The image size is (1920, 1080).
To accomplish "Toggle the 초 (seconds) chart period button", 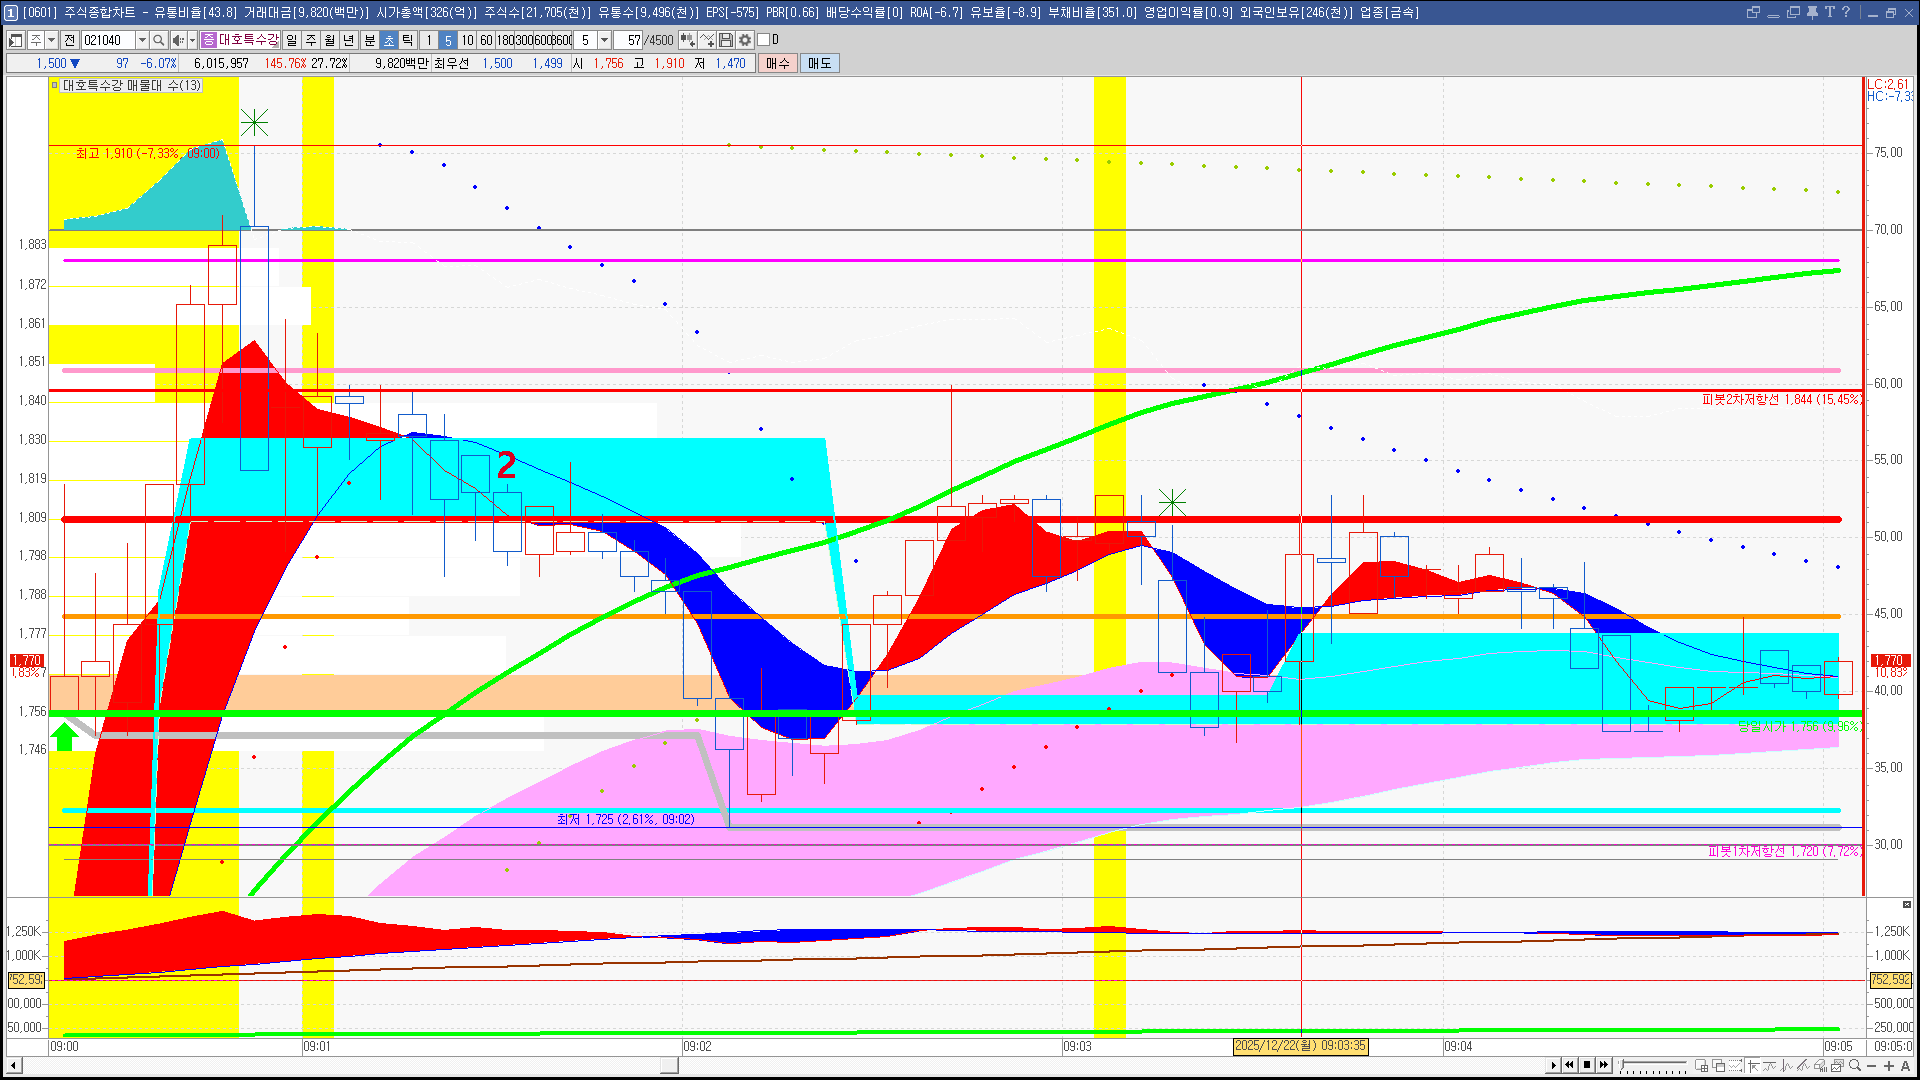I will pos(389,40).
